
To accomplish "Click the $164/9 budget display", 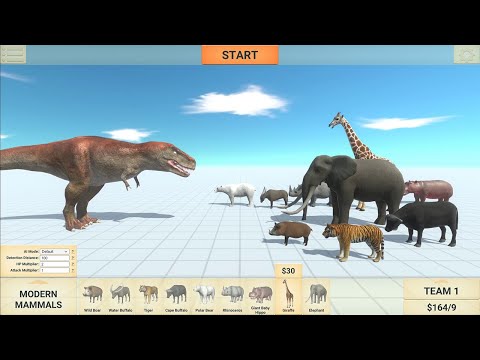I will (x=441, y=307).
